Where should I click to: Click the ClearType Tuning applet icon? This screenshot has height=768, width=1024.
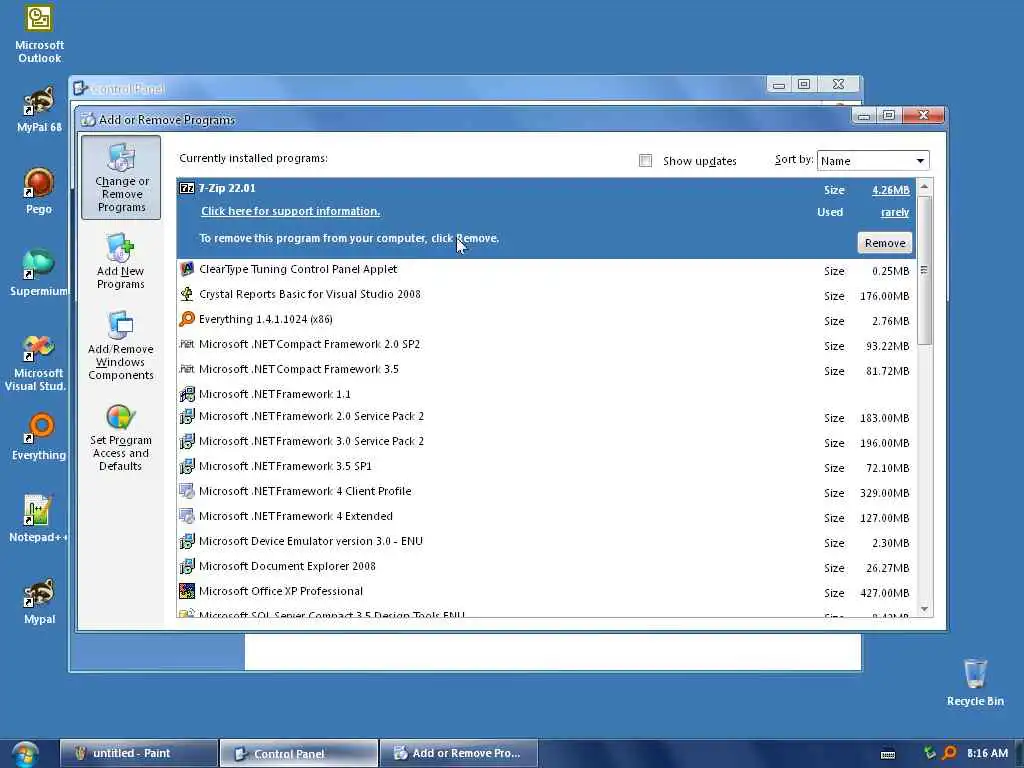187,269
